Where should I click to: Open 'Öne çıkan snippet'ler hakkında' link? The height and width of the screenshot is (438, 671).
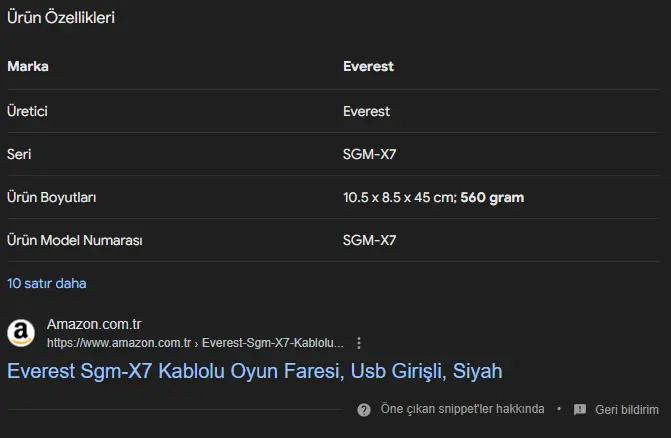462,409
